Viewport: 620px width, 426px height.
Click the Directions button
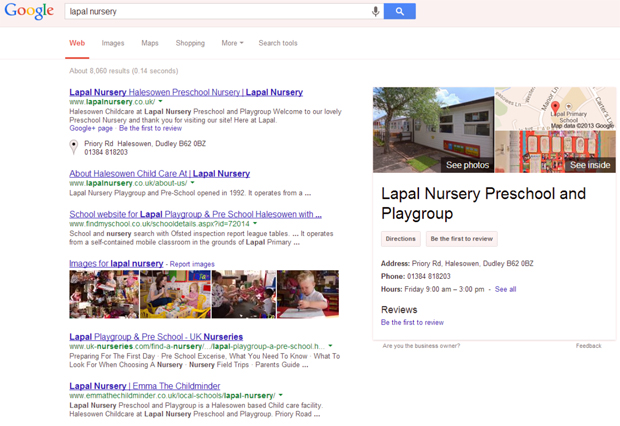coord(401,239)
